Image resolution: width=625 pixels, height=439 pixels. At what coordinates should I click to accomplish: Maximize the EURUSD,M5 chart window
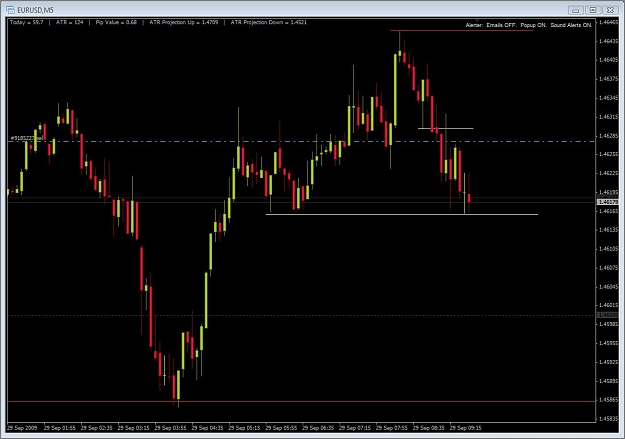click(x=593, y=10)
